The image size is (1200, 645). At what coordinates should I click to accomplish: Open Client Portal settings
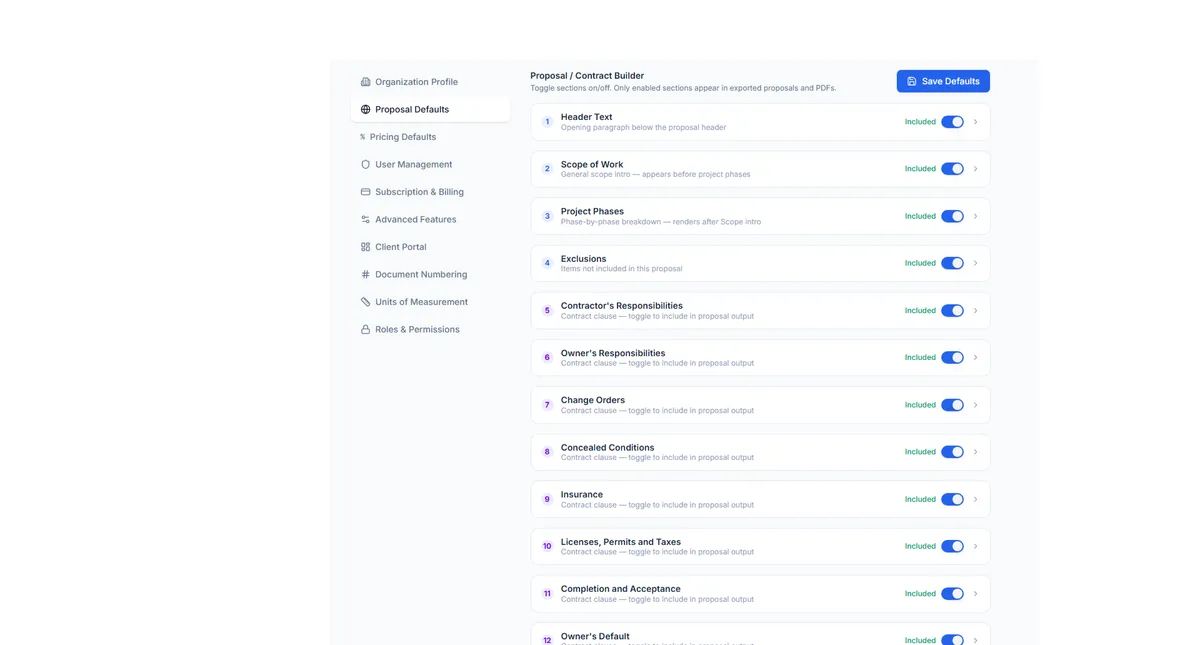coord(430,247)
